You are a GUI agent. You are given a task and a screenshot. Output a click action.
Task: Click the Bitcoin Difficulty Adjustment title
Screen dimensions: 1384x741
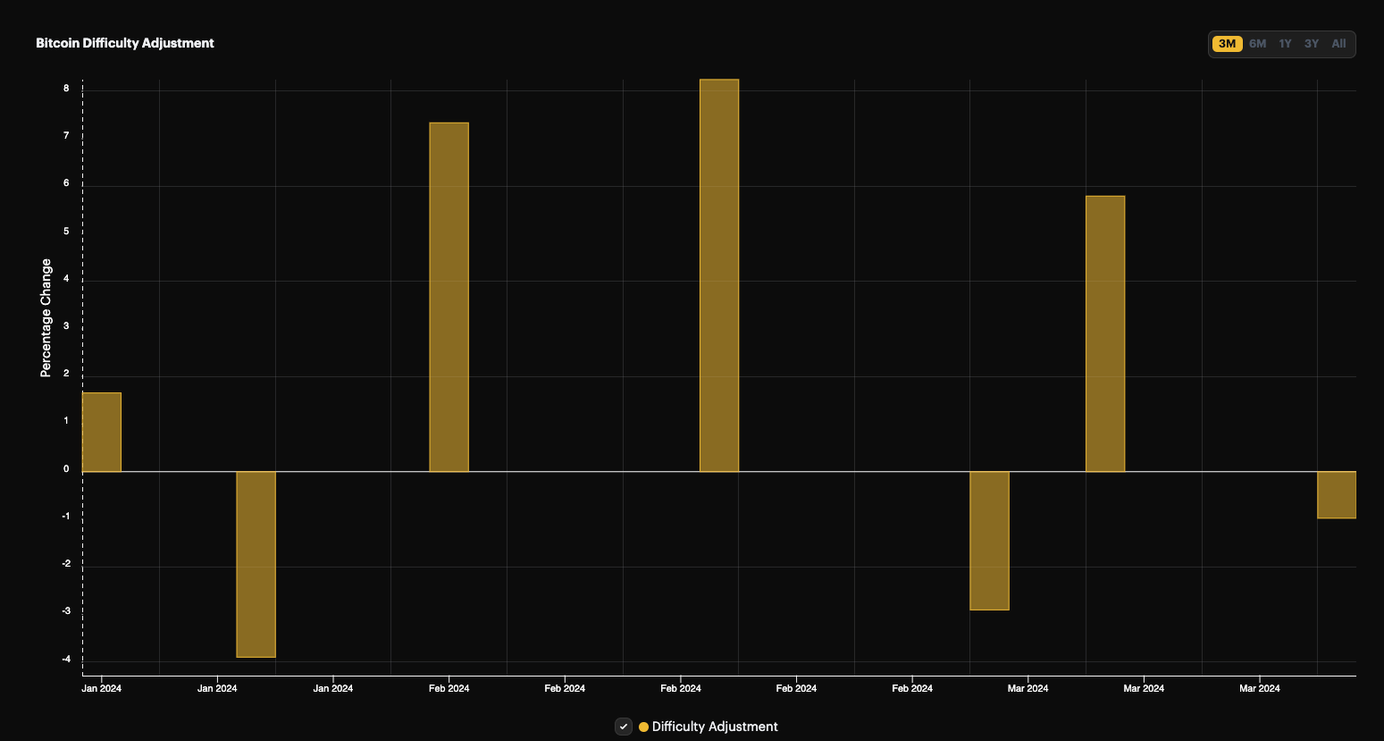click(124, 42)
